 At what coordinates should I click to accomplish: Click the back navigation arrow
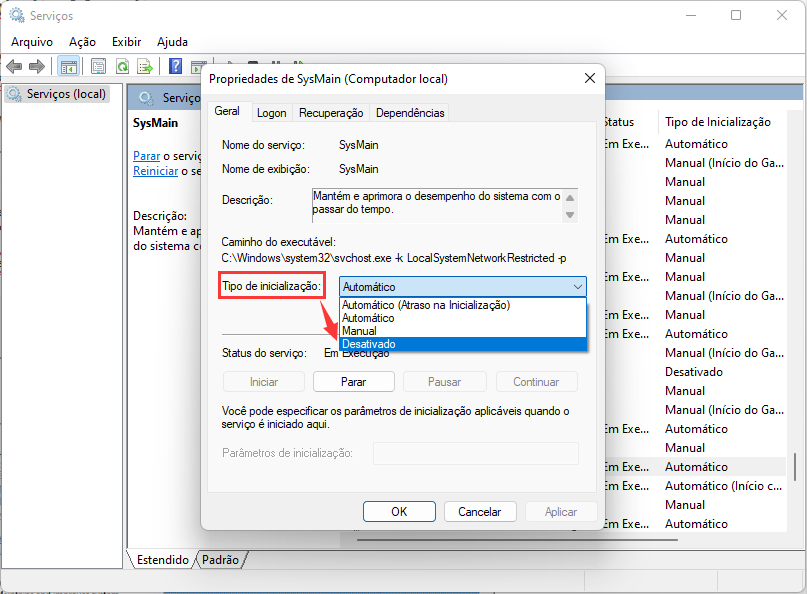14,66
